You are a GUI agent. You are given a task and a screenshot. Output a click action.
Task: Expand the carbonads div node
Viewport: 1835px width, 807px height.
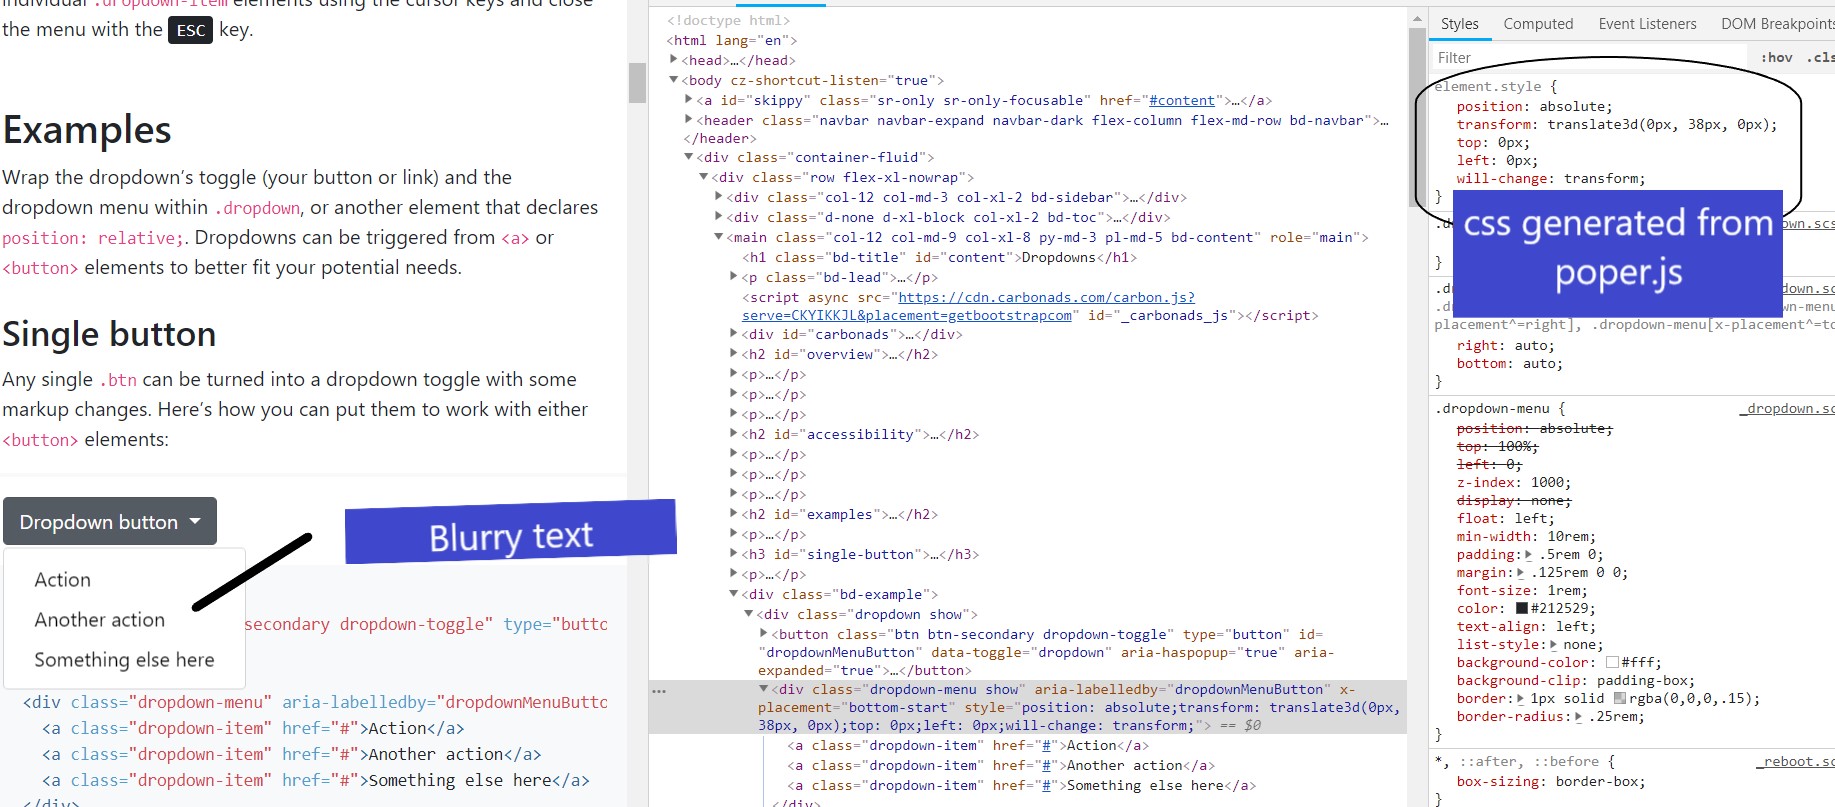click(734, 334)
